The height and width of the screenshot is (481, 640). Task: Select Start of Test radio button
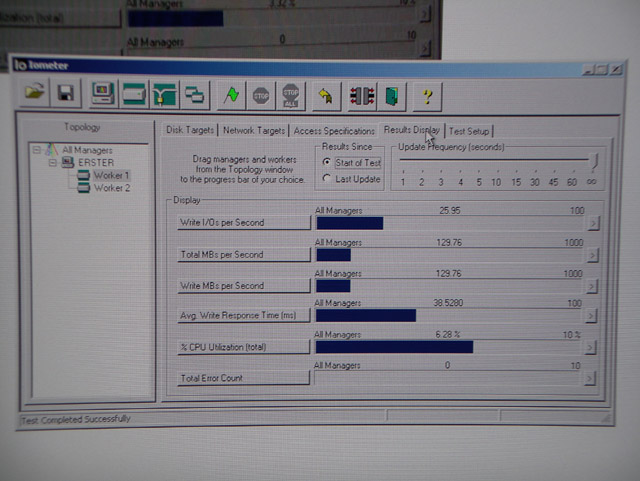click(327, 162)
